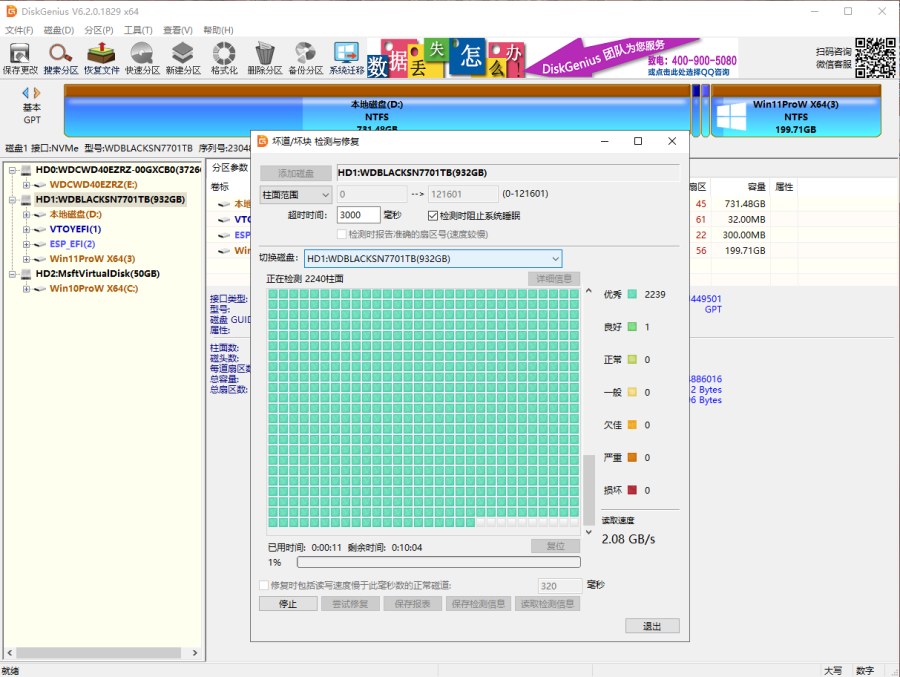
Task: Stop the scan with 停止 button
Action: [x=288, y=604]
